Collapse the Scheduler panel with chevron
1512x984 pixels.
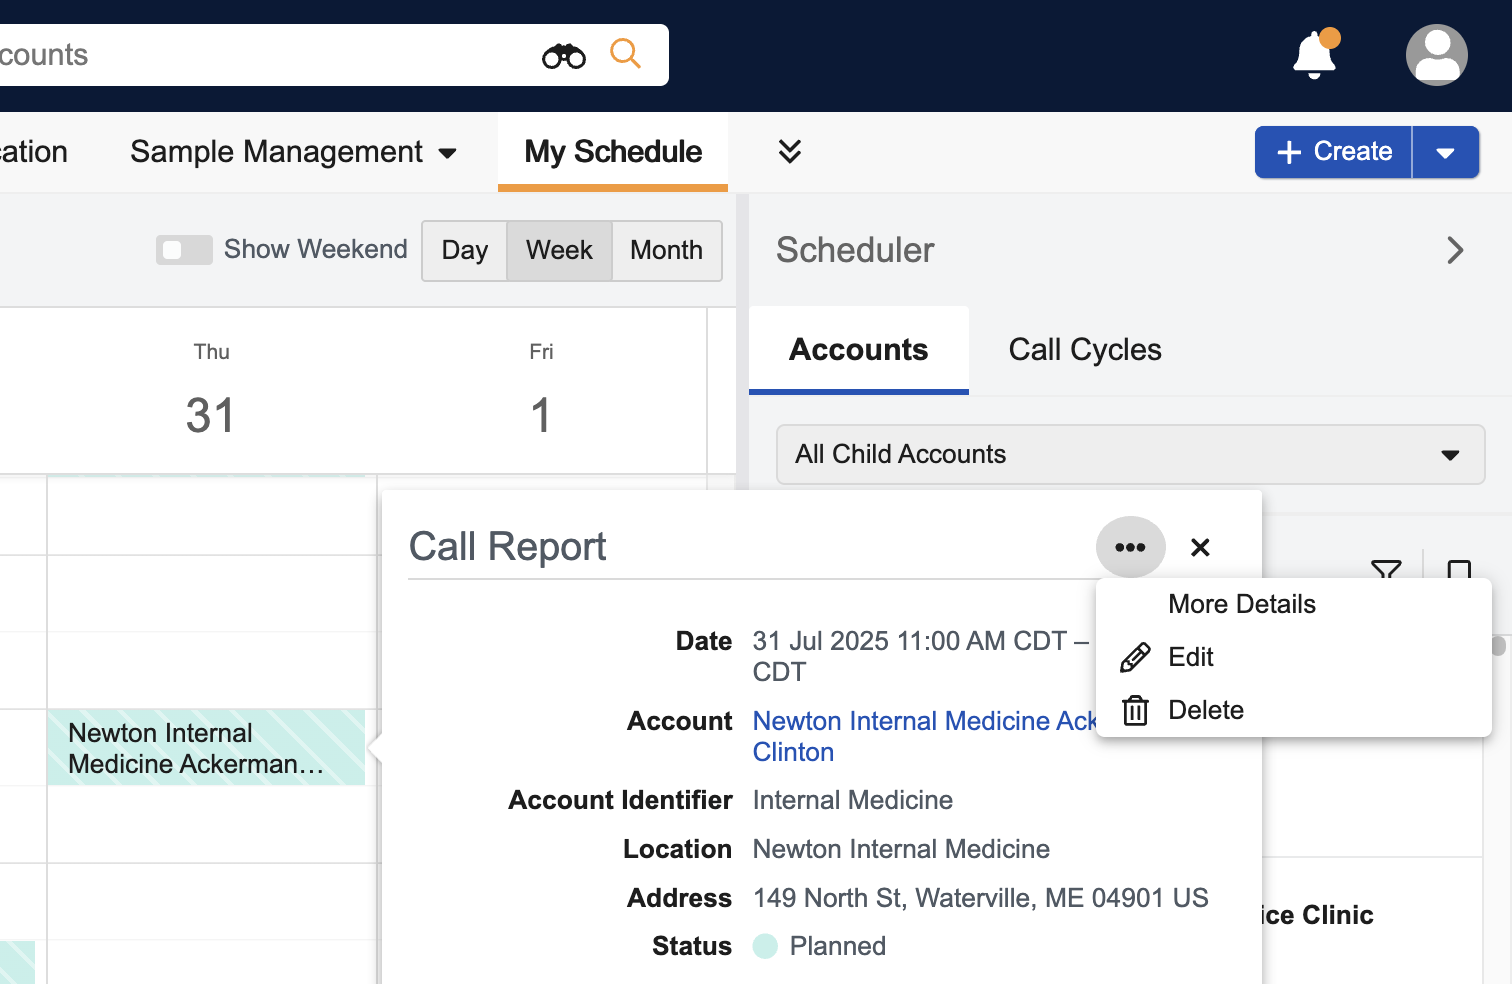tap(1455, 250)
